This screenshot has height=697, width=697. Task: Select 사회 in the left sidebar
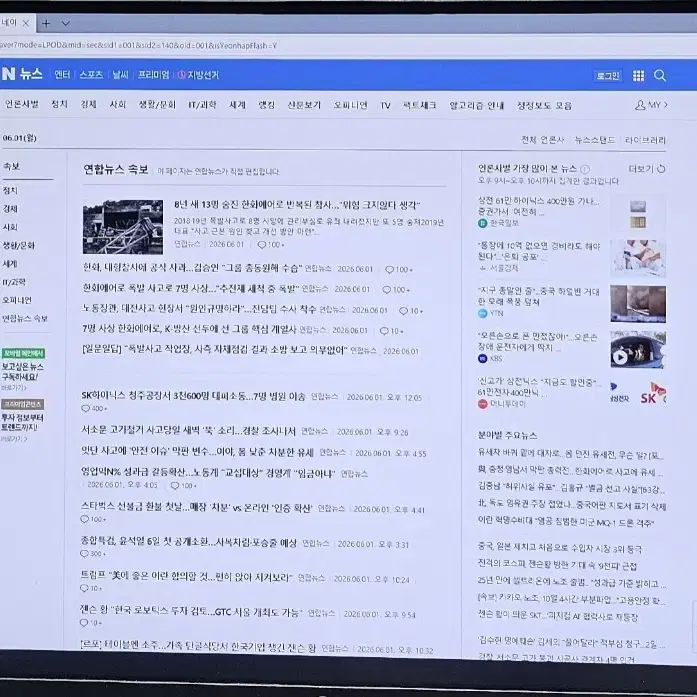[x=10, y=227]
